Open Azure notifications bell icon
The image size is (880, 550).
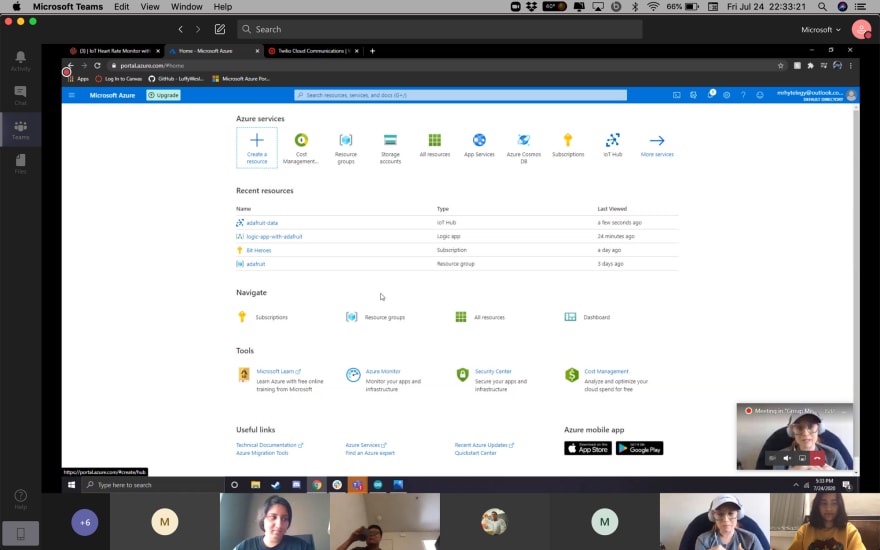711,95
